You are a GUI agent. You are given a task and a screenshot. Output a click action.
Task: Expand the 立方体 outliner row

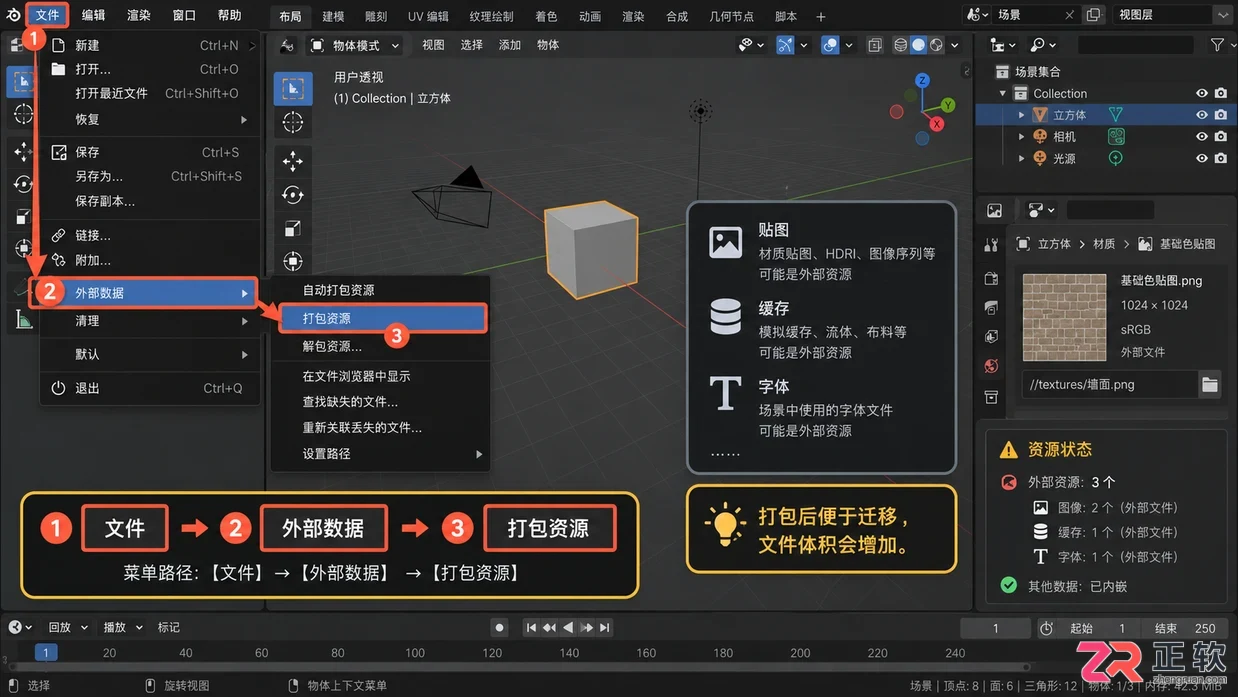tap(1022, 115)
